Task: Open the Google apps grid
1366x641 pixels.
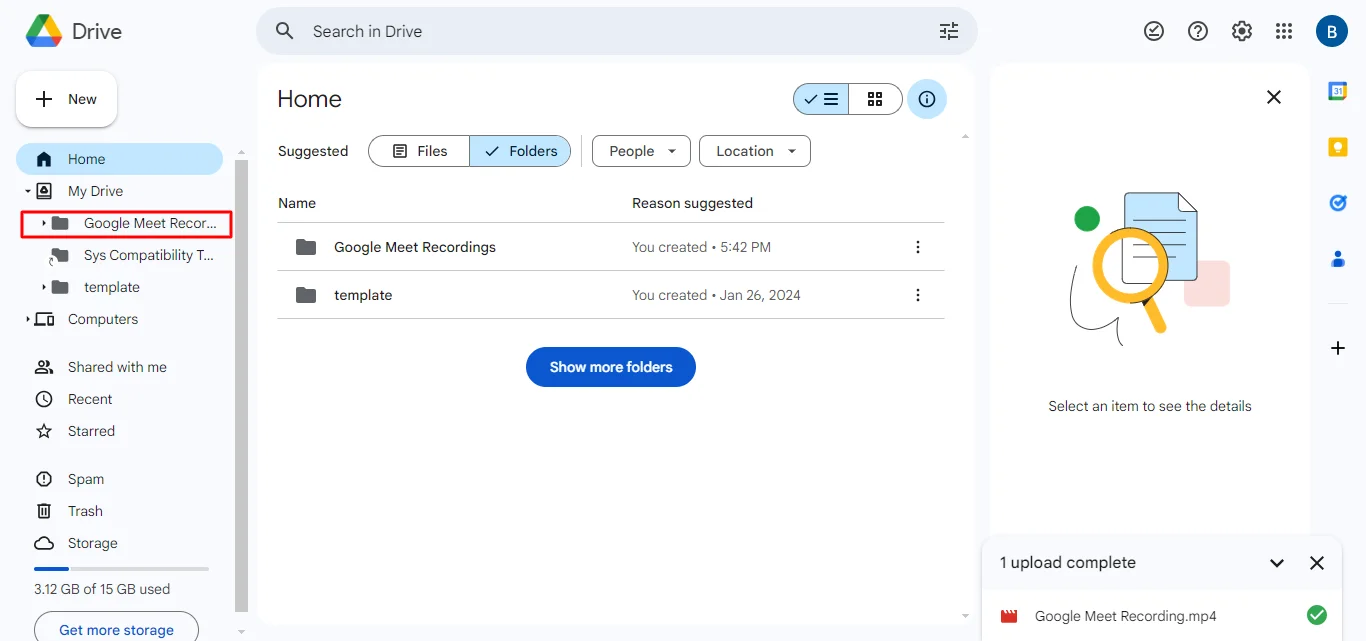Action: [x=1284, y=31]
